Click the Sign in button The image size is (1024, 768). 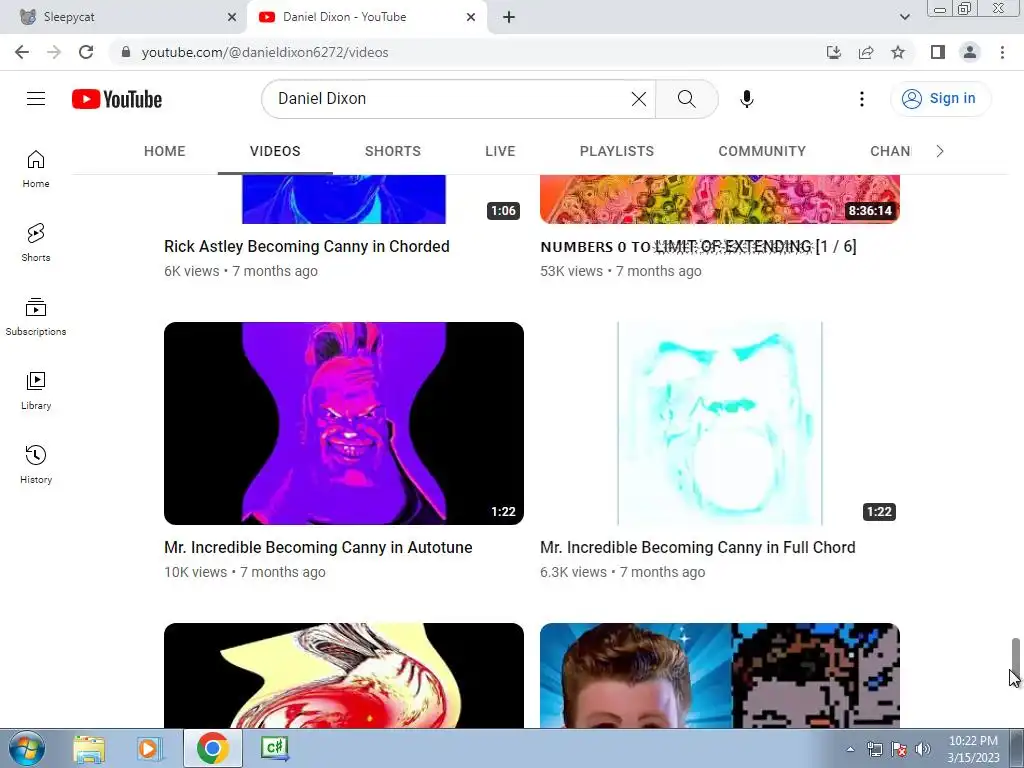pos(940,99)
